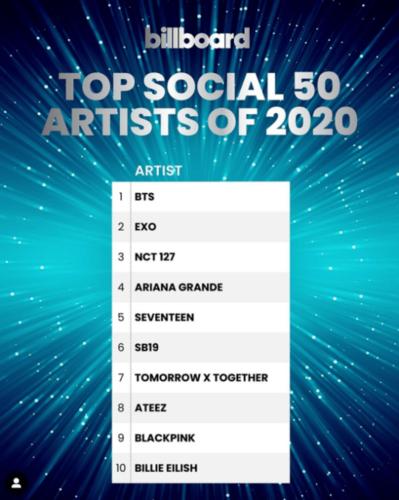
Task: Select the Billie Eilish row
Action: [x=201, y=468]
